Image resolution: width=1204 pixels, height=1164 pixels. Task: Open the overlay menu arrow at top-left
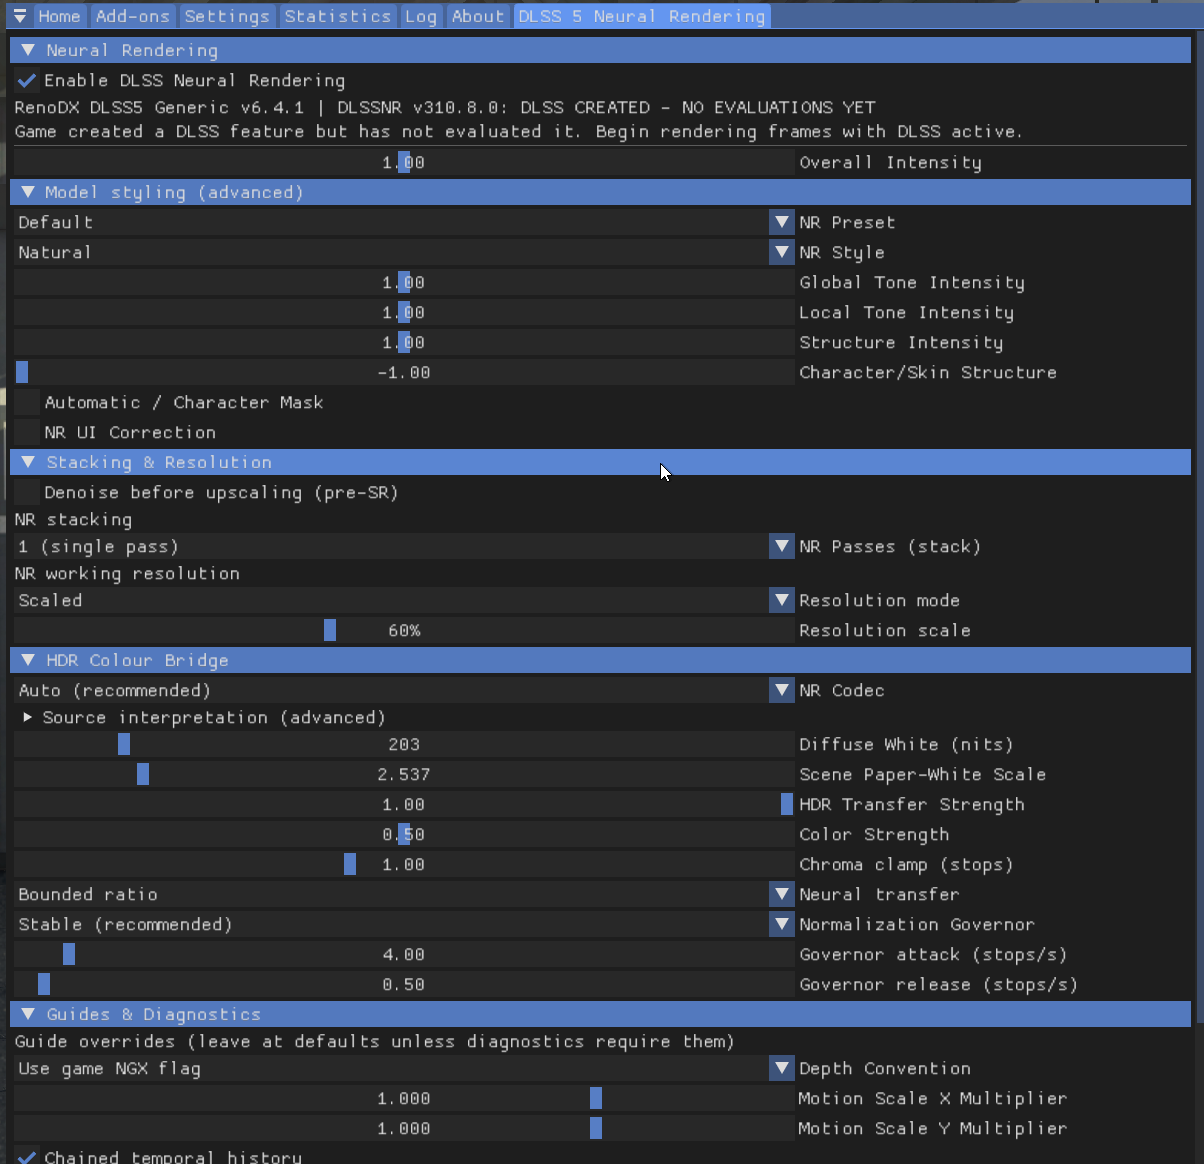20,17
